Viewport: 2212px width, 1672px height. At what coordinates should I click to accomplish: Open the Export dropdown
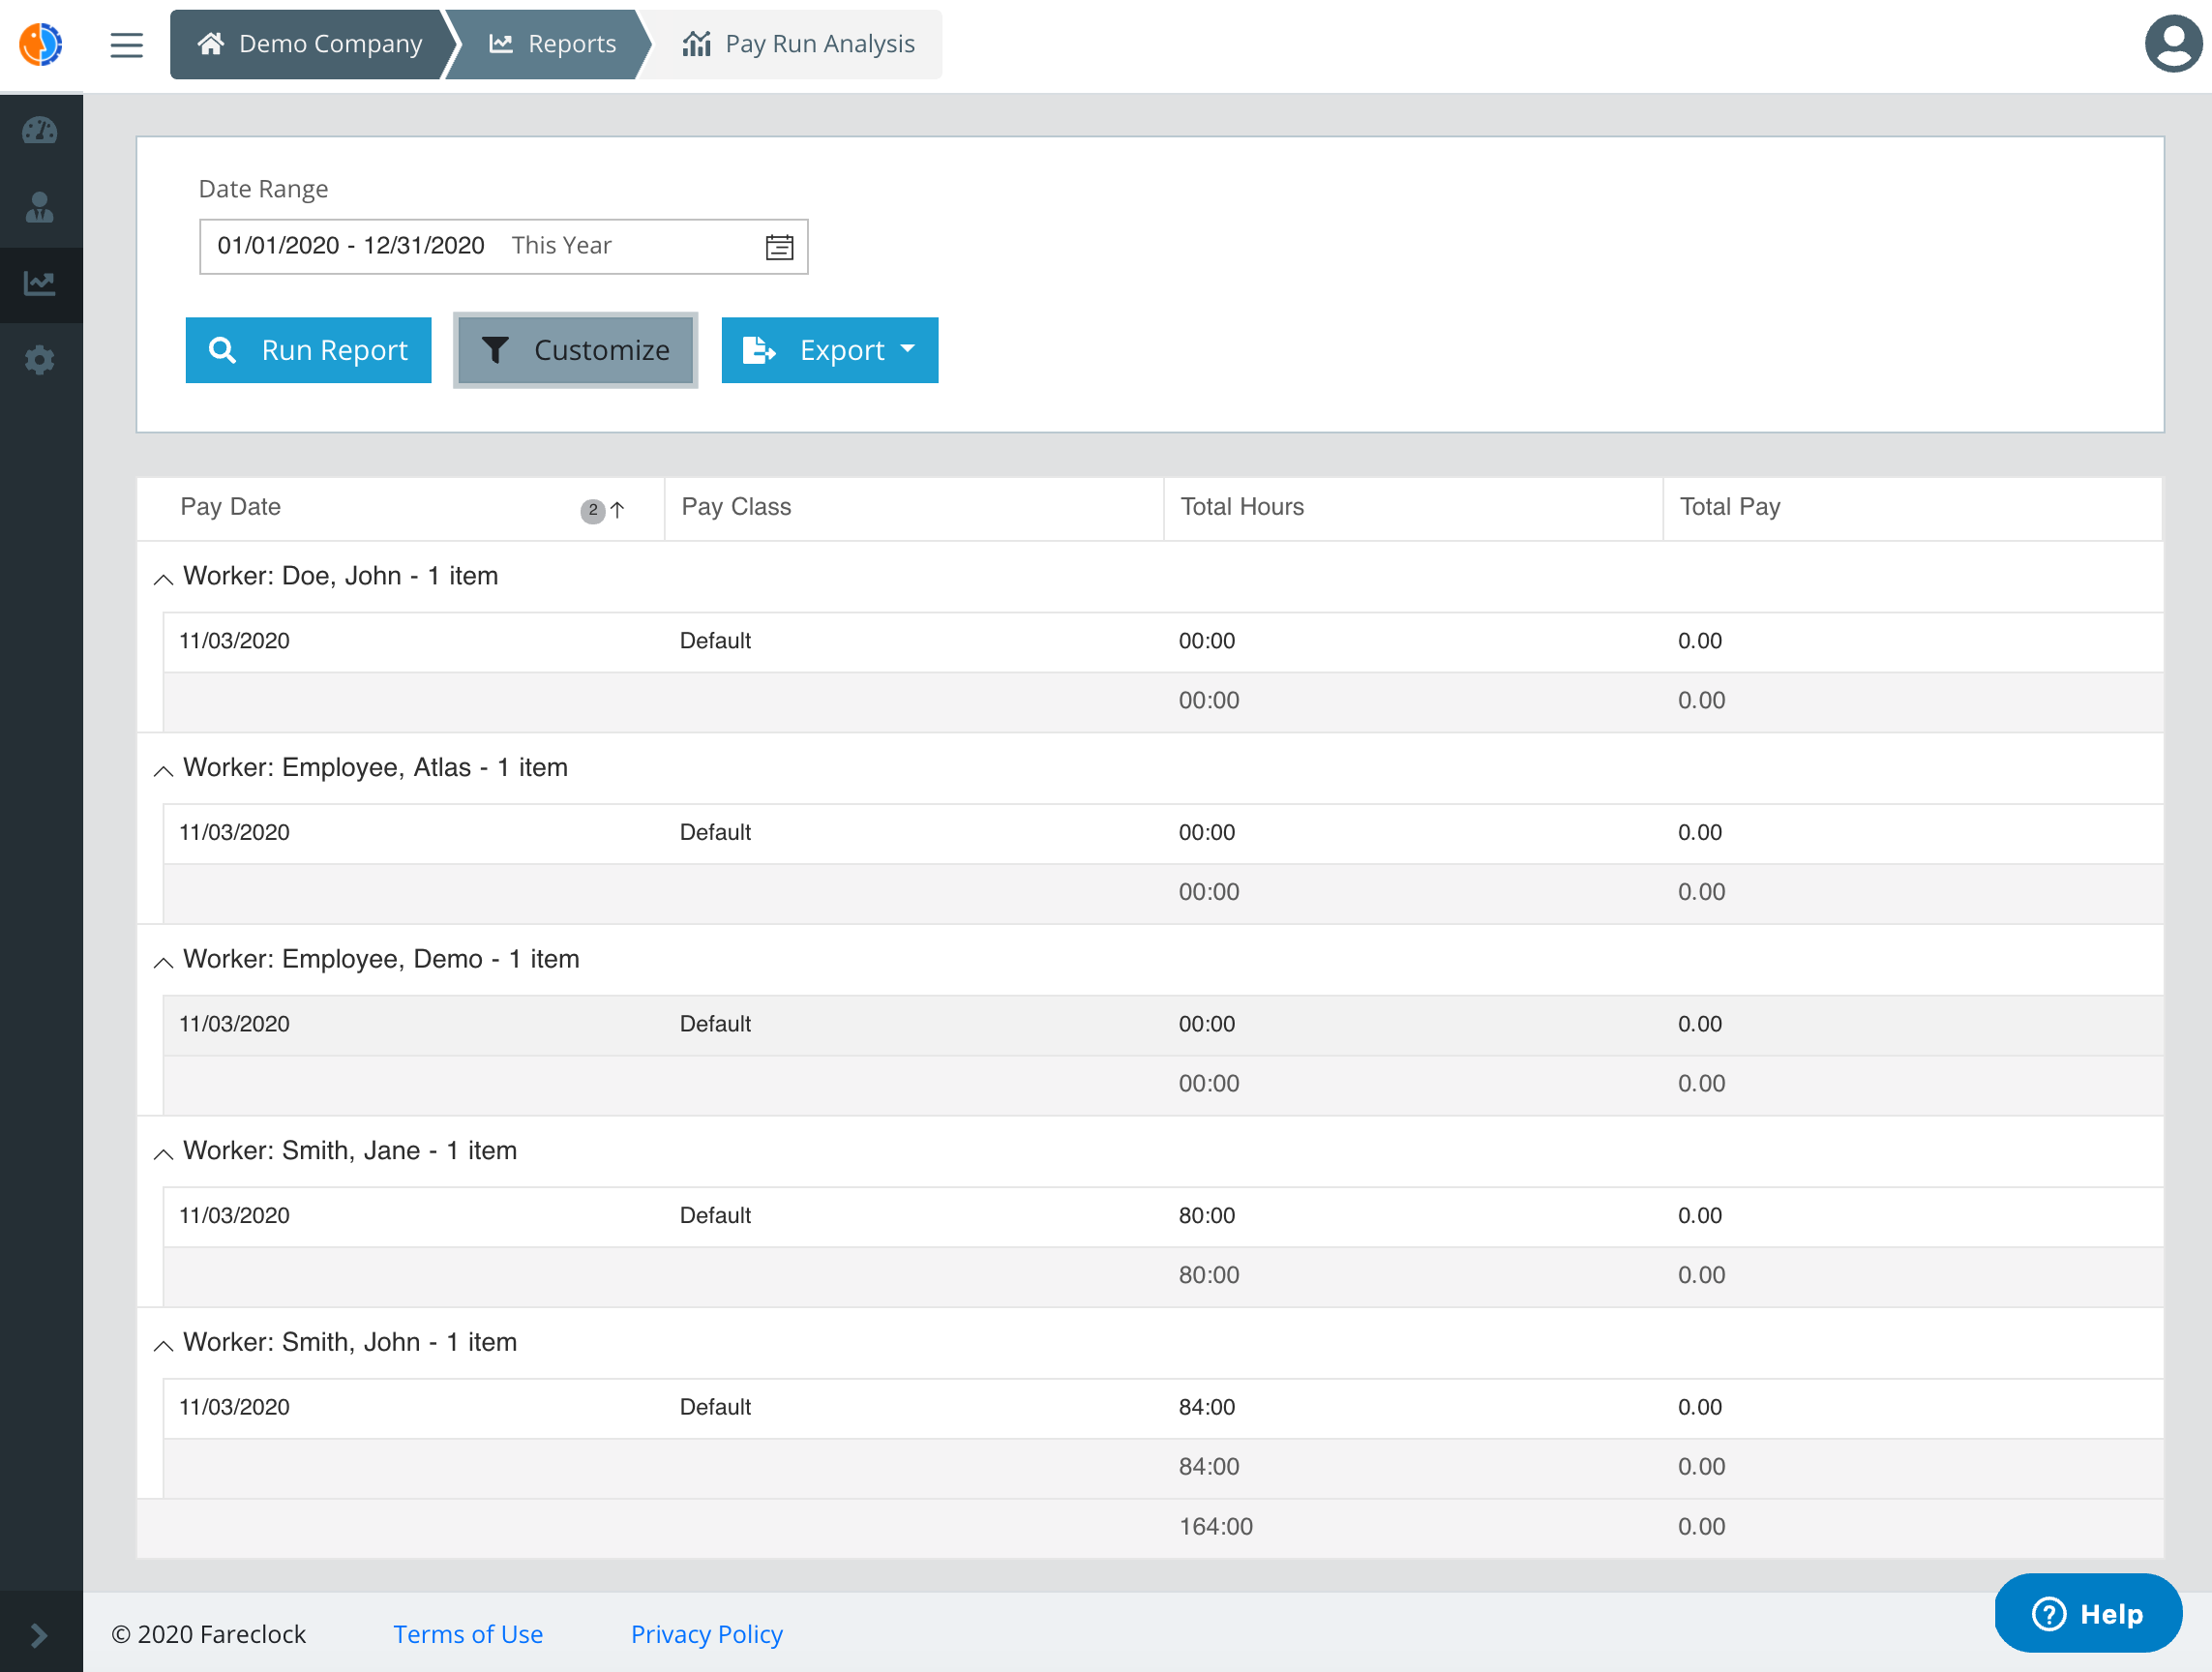click(829, 350)
